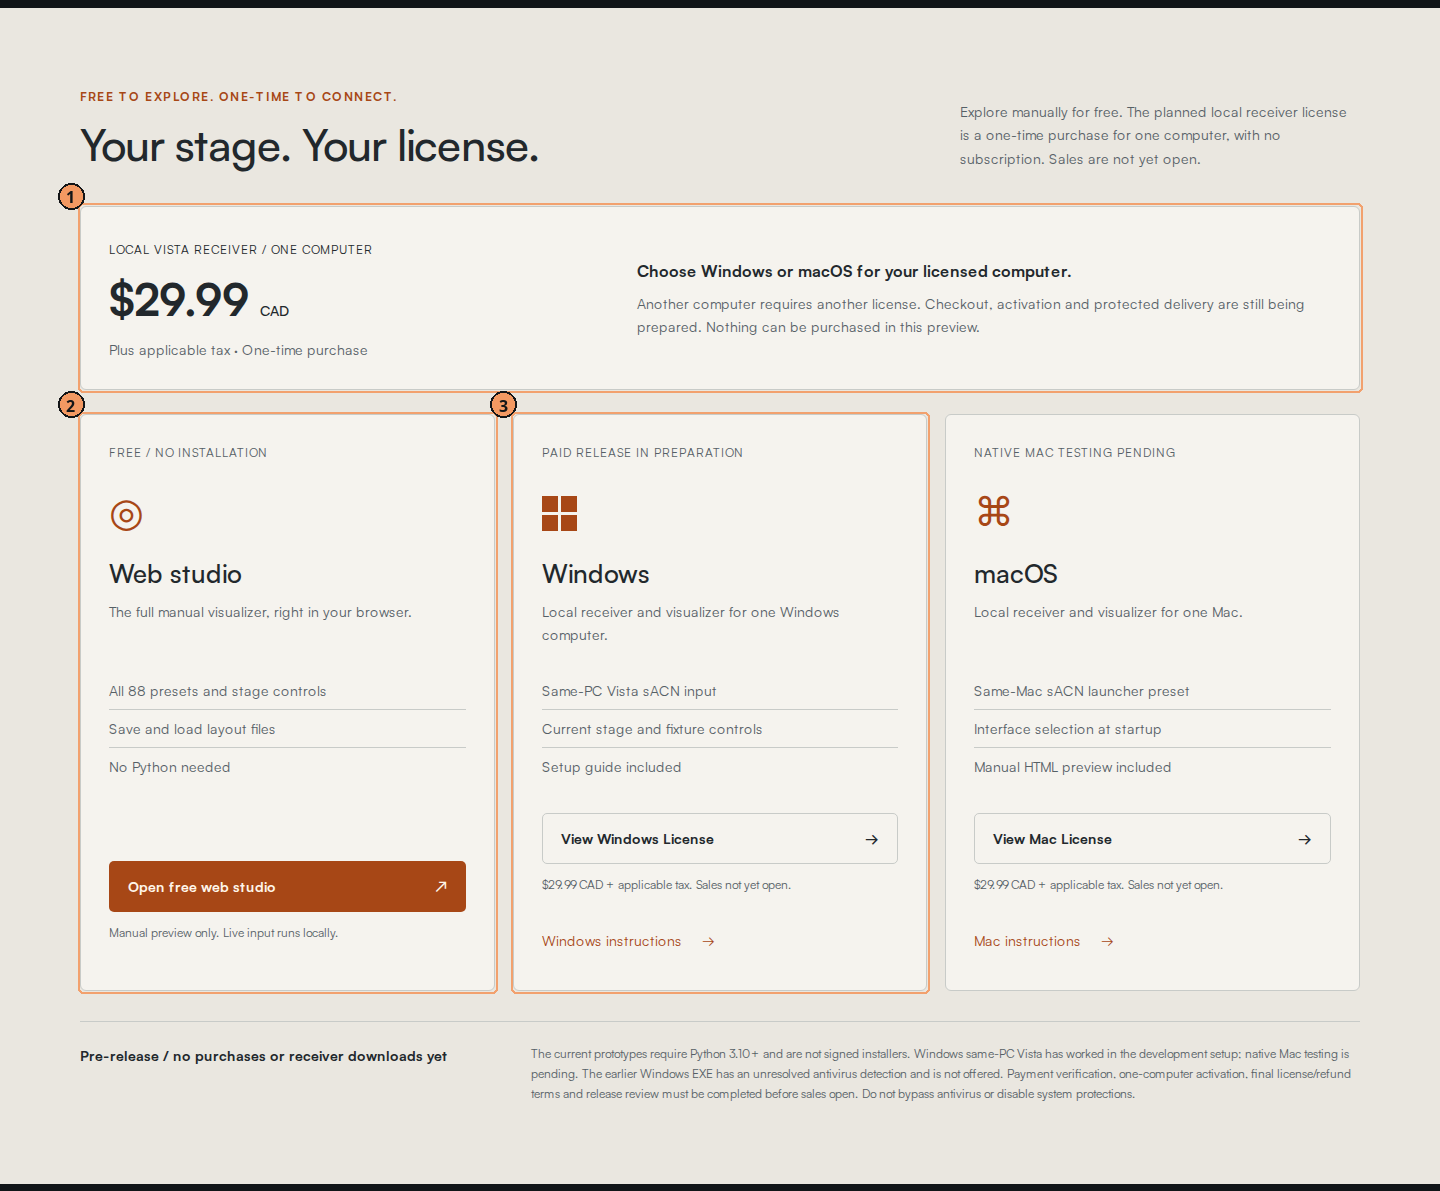Click "Save and load layout files"
The image size is (1440, 1191).
(x=192, y=730)
